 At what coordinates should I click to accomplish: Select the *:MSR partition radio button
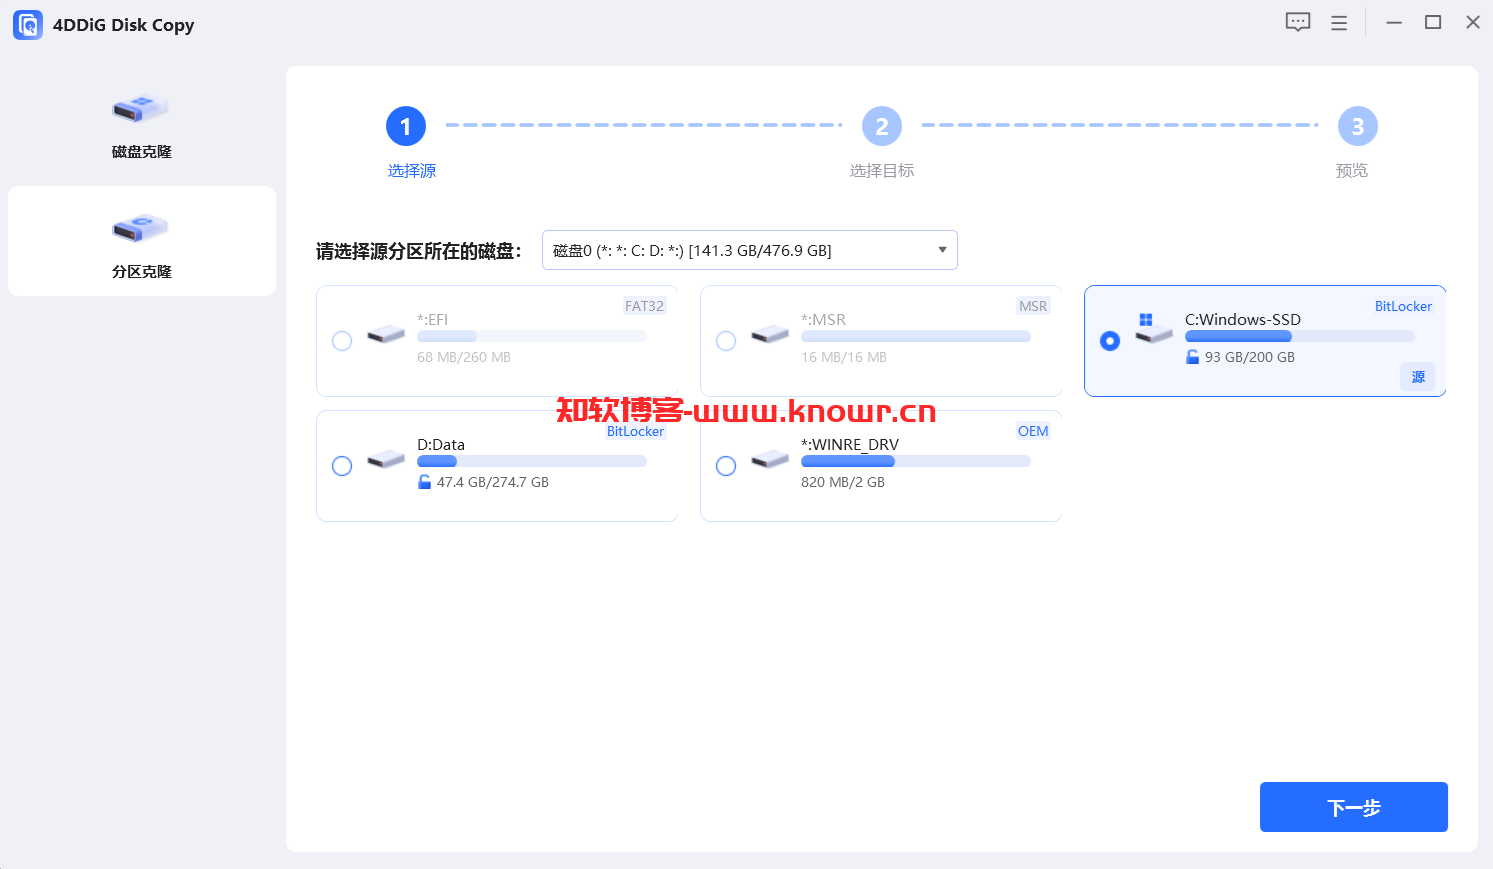point(726,341)
